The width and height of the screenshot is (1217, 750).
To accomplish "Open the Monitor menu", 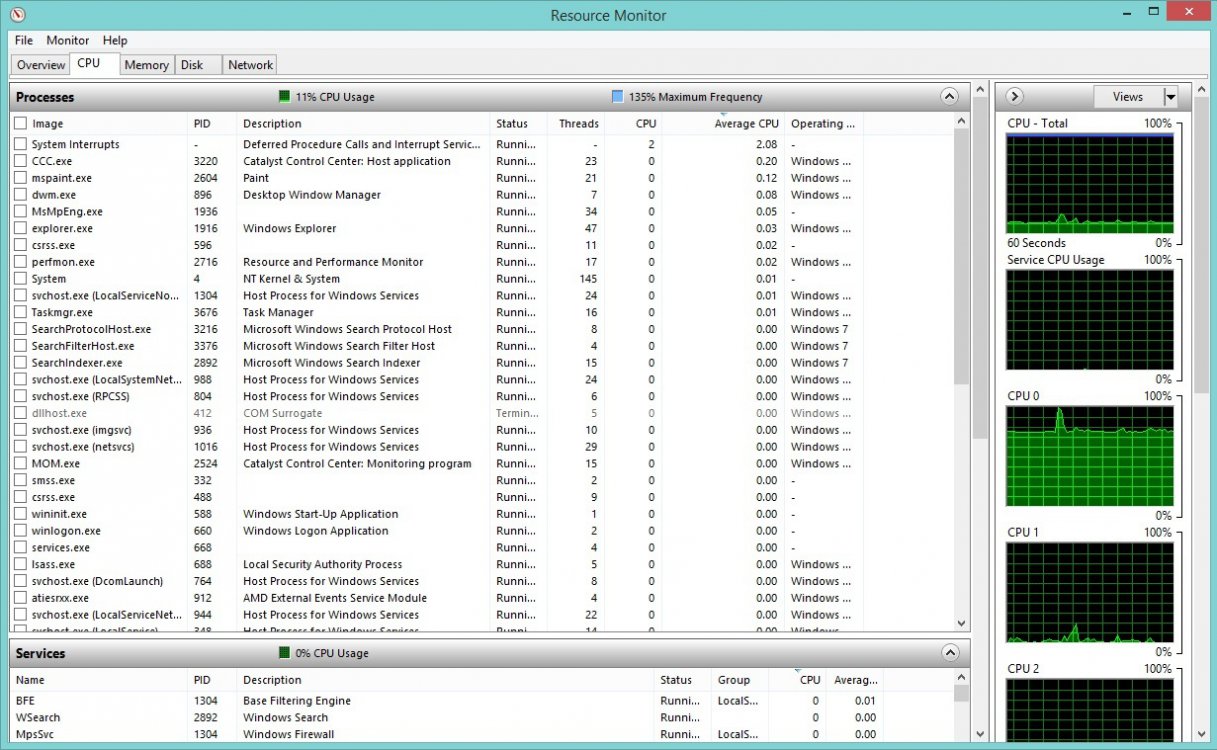I will coord(68,41).
